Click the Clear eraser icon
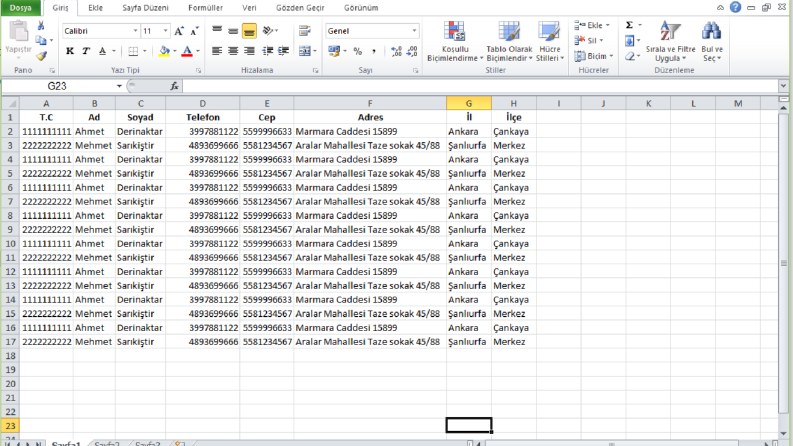Image resolution: width=793 pixels, height=446 pixels. 630,56
